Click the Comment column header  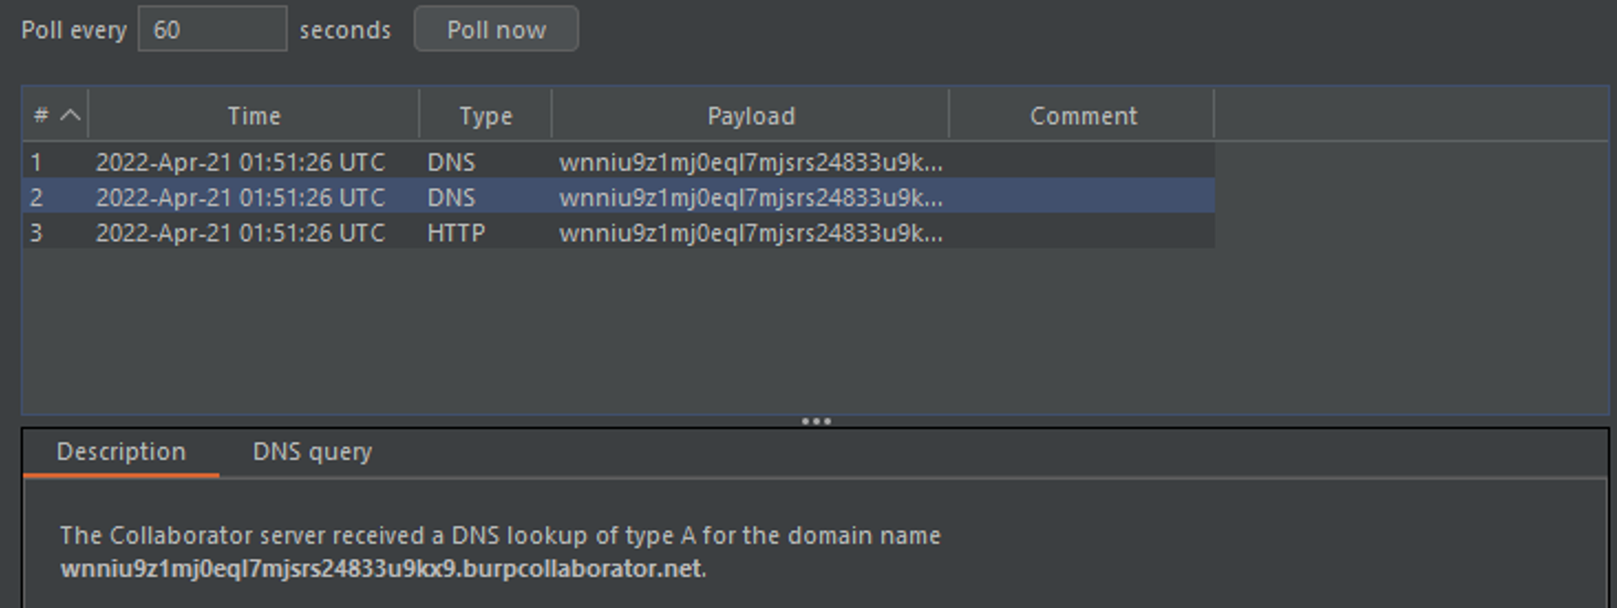tap(1082, 116)
